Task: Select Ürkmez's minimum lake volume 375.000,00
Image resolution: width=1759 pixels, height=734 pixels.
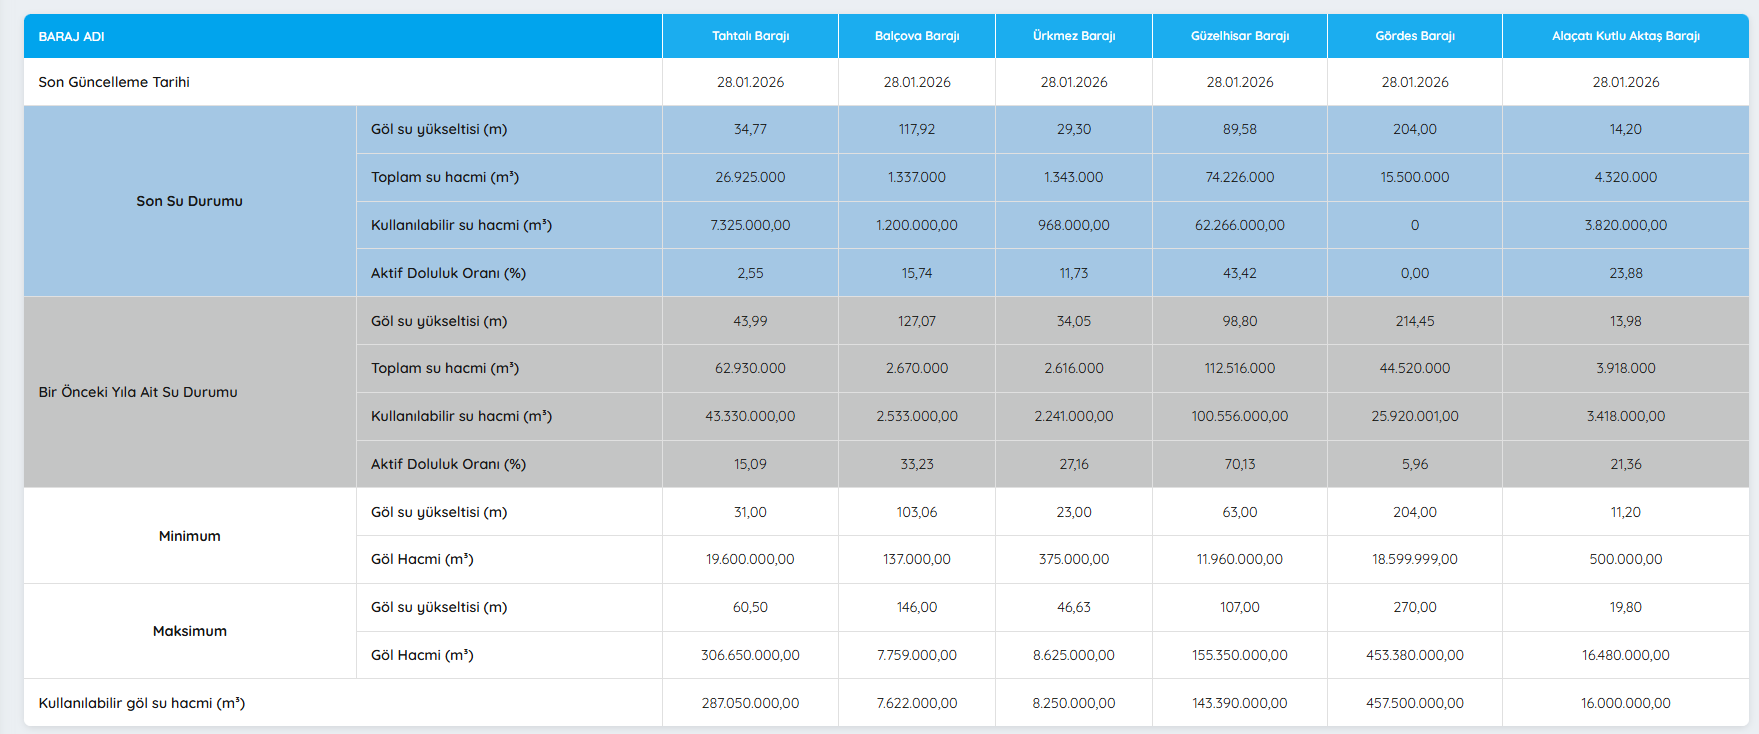Action: [x=1073, y=559]
